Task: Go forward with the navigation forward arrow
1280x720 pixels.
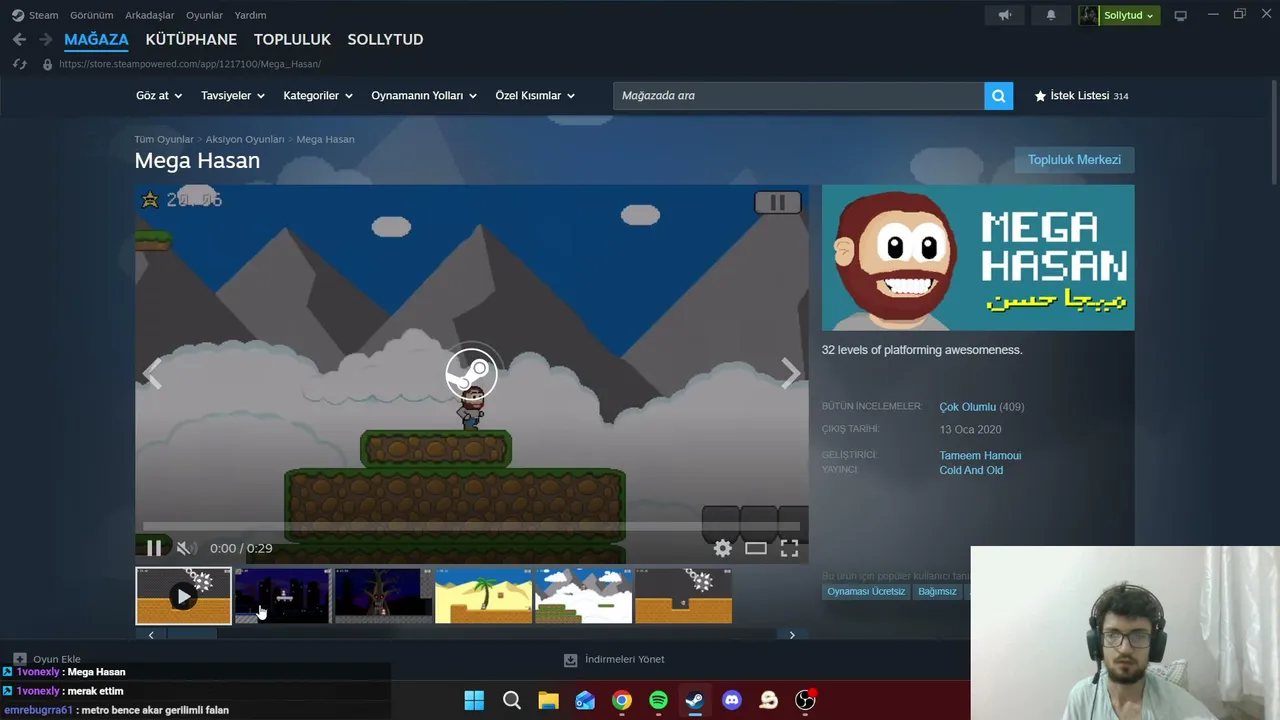Action: (45, 39)
